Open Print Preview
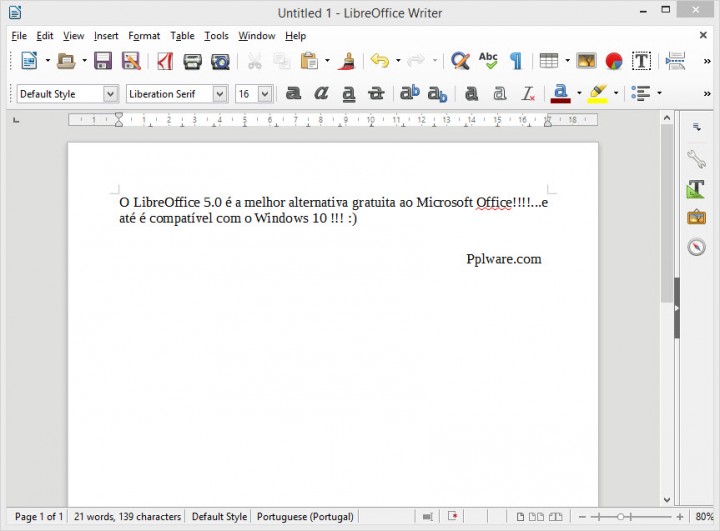Image resolution: width=720 pixels, height=531 pixels. (x=220, y=61)
